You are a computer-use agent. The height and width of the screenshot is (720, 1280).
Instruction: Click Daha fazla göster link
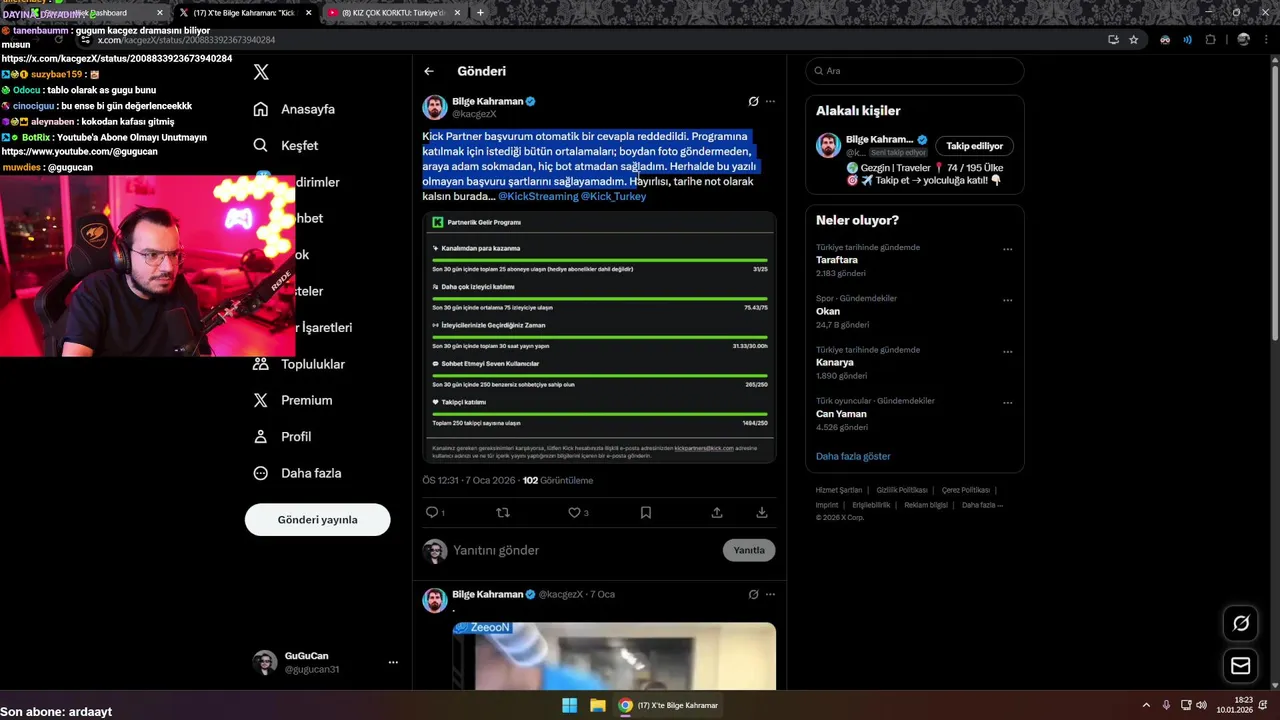(x=853, y=456)
